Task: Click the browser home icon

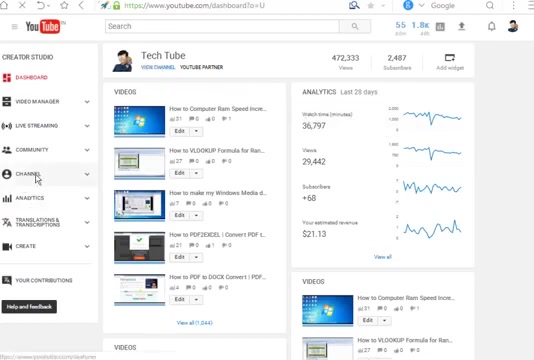Action: (4, 5)
